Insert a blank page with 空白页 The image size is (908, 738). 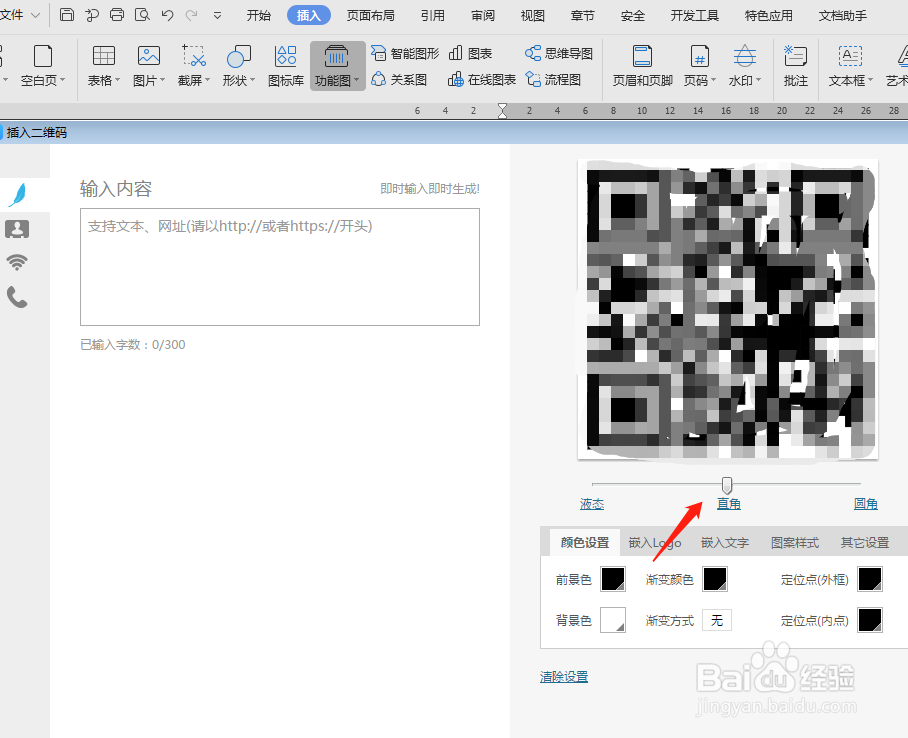(x=43, y=65)
